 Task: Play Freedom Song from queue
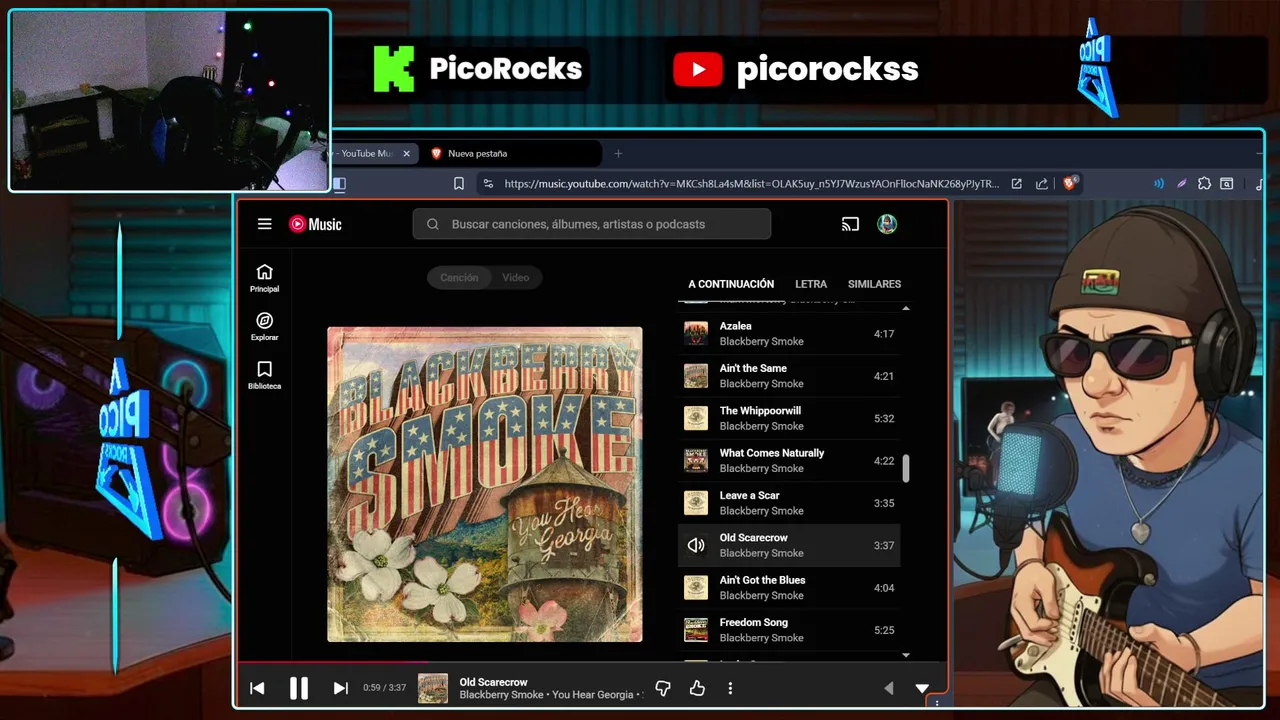(789, 630)
